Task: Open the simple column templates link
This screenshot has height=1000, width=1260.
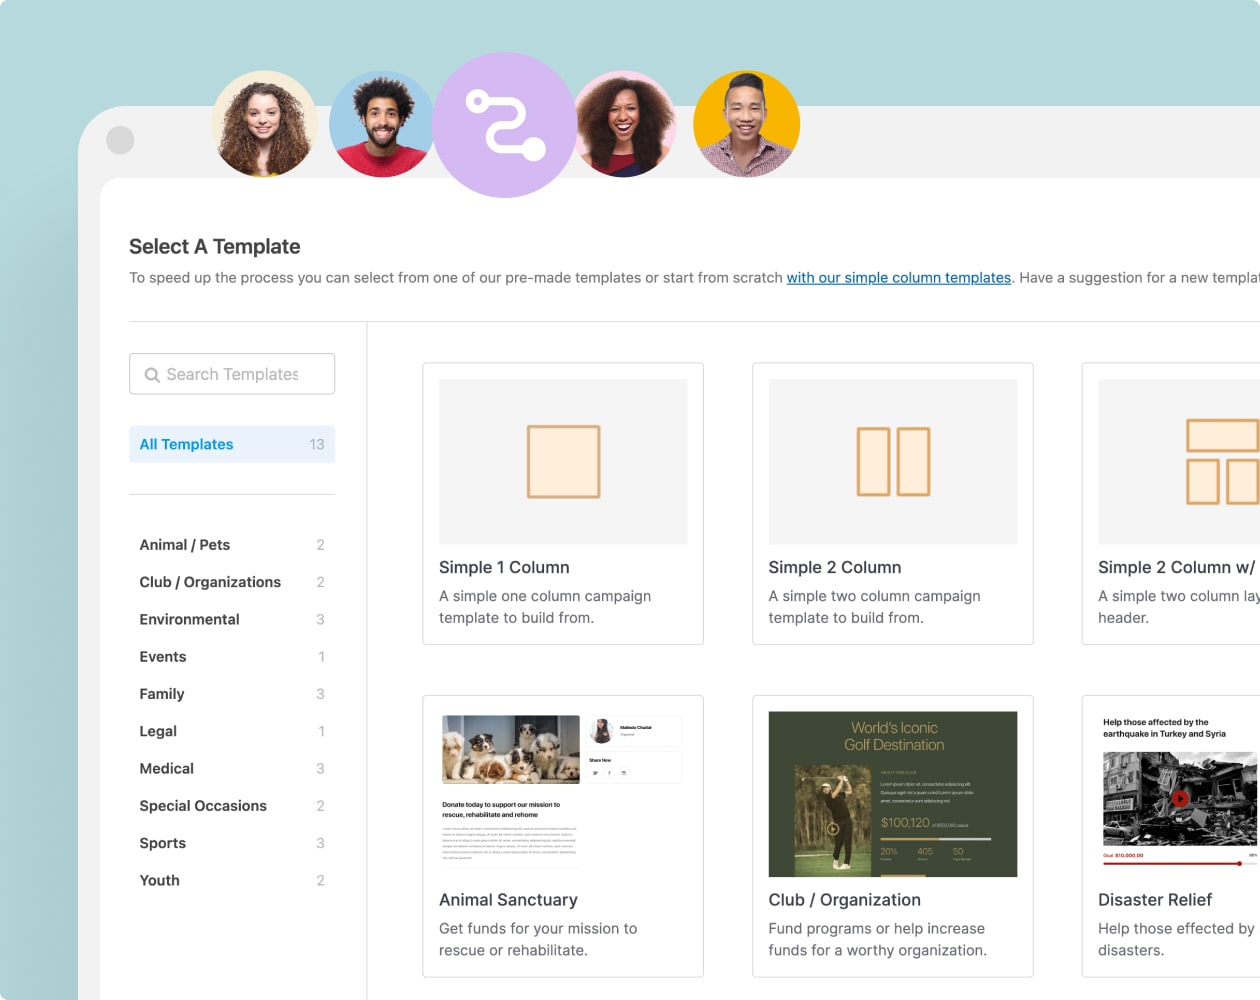Action: 898,278
